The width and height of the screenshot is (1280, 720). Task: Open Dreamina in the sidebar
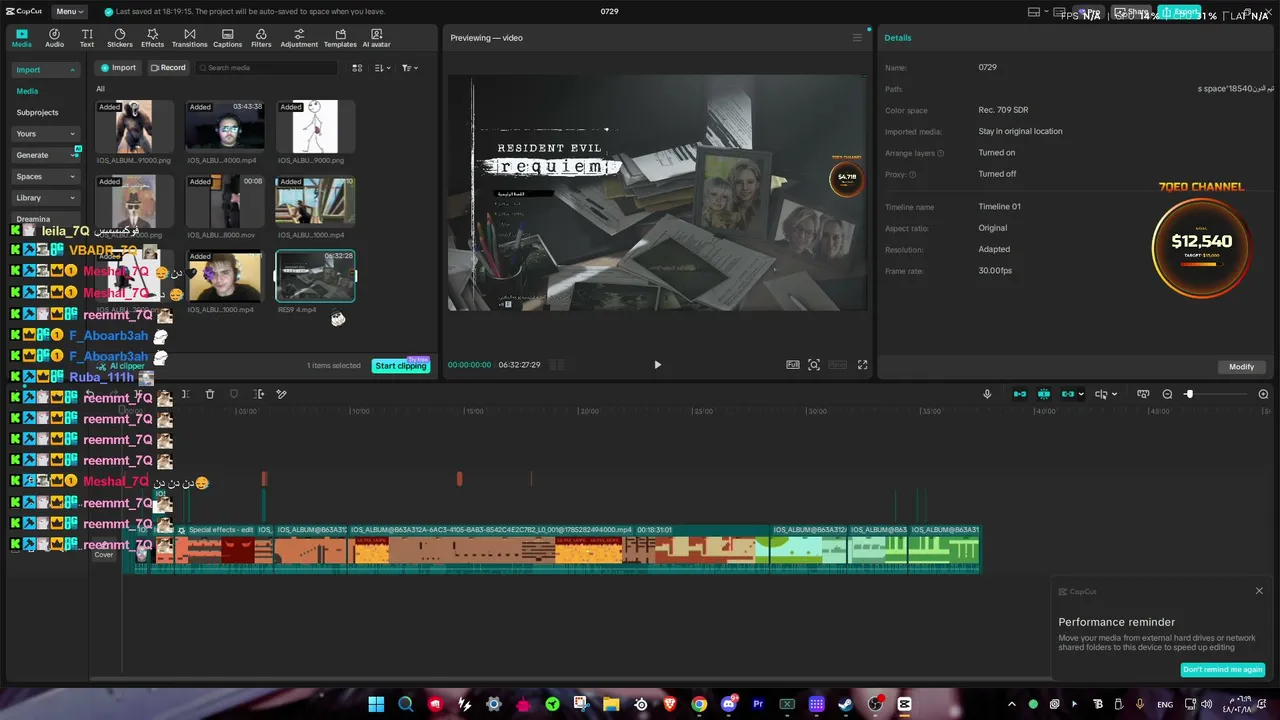(x=33, y=219)
